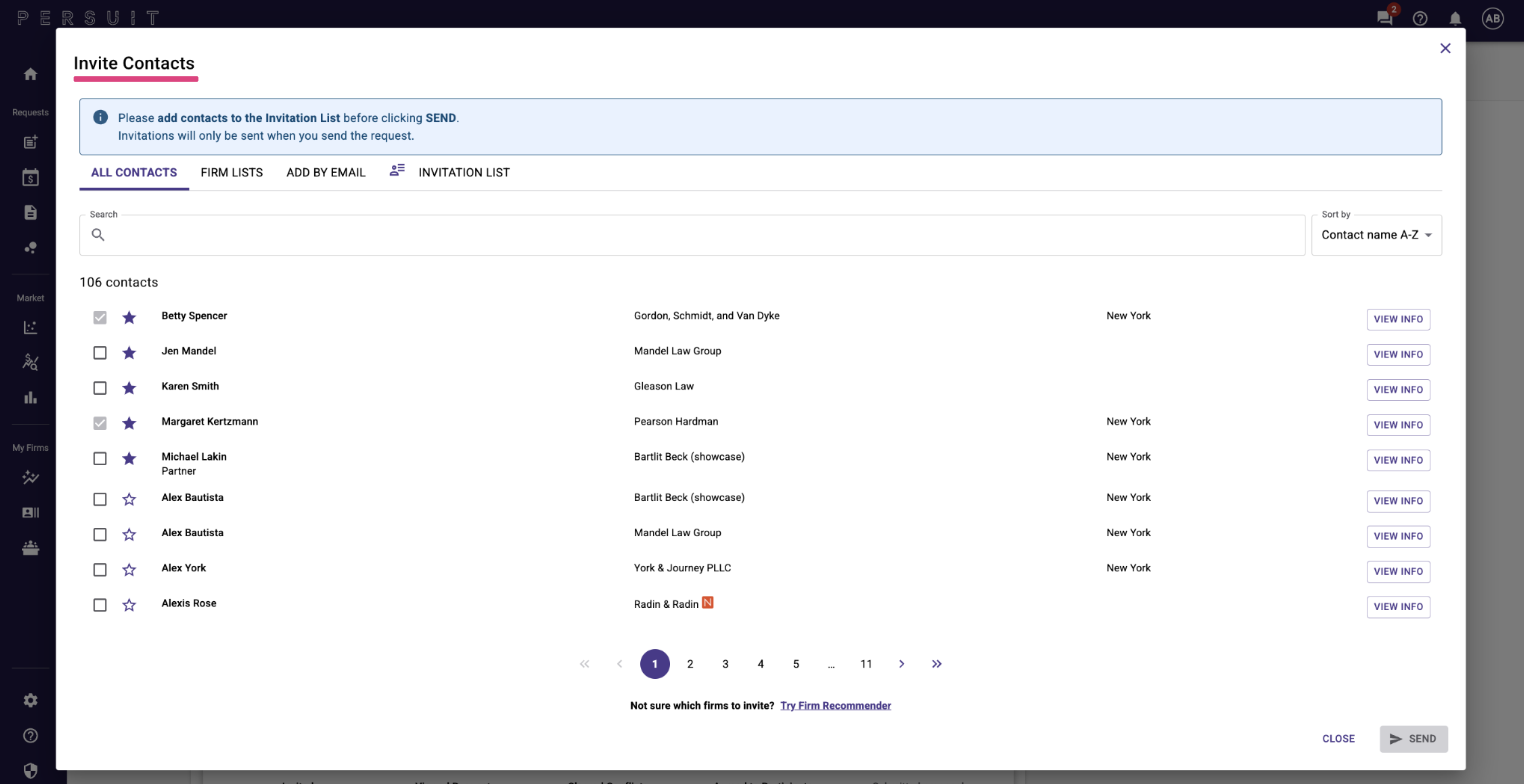Viewport: 1524px width, 784px height.
Task: Open the settings gear in sidebar
Action: (x=30, y=700)
